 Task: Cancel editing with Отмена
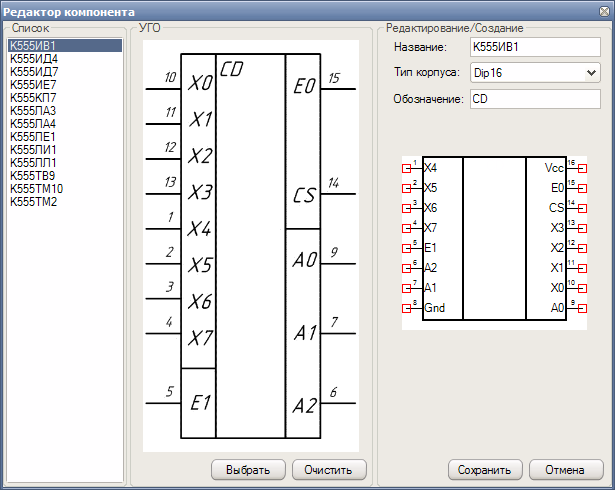566,470
